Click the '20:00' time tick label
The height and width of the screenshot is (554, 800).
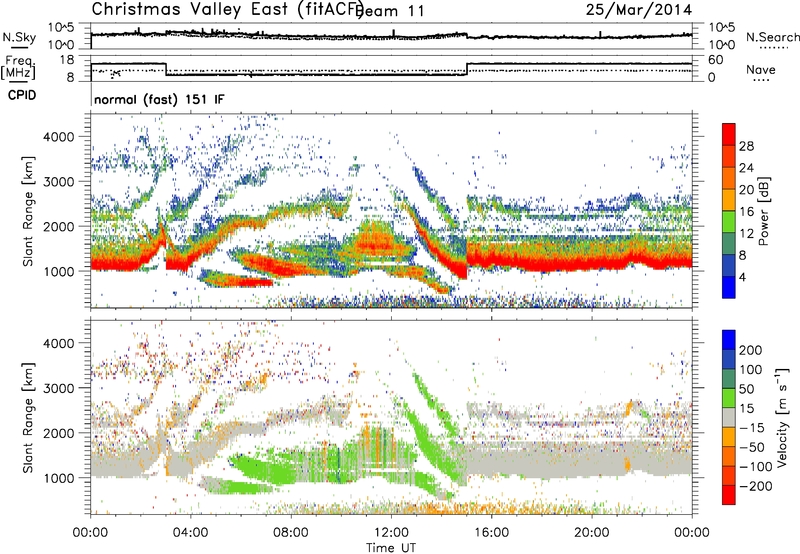tap(592, 533)
